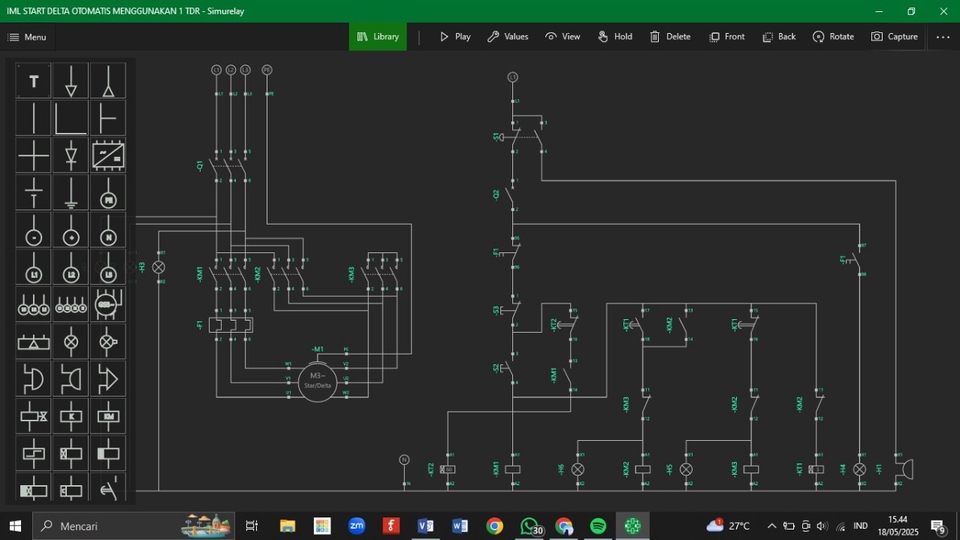Activate the Hold tool
960x540 pixels.
tap(615, 37)
